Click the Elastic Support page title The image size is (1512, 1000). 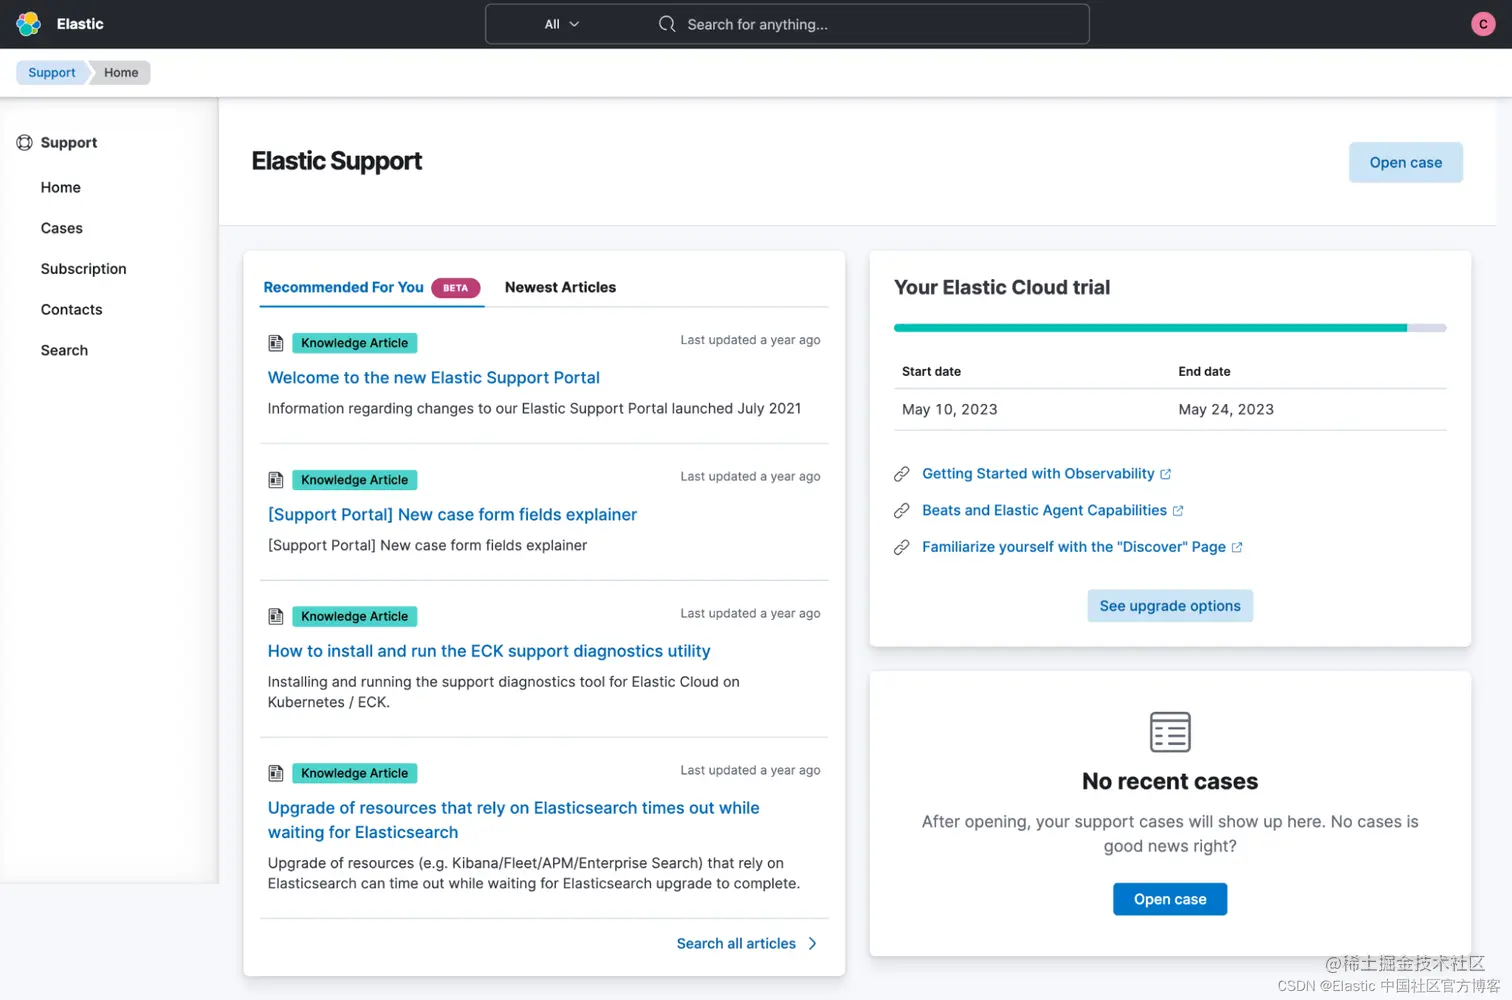337,161
